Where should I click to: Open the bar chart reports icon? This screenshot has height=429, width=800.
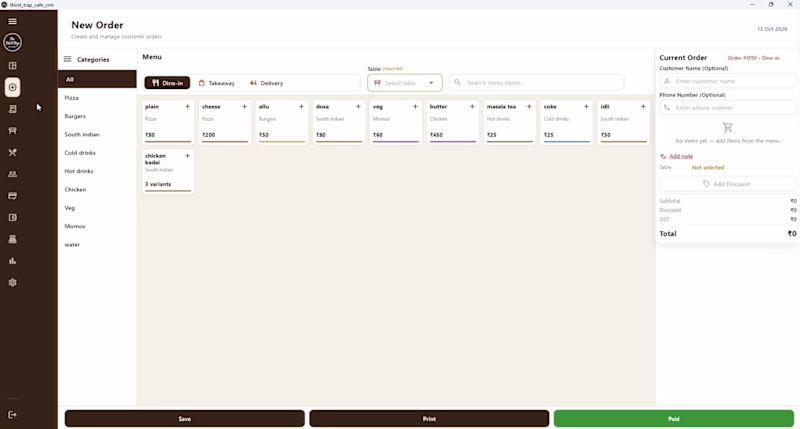click(12, 261)
